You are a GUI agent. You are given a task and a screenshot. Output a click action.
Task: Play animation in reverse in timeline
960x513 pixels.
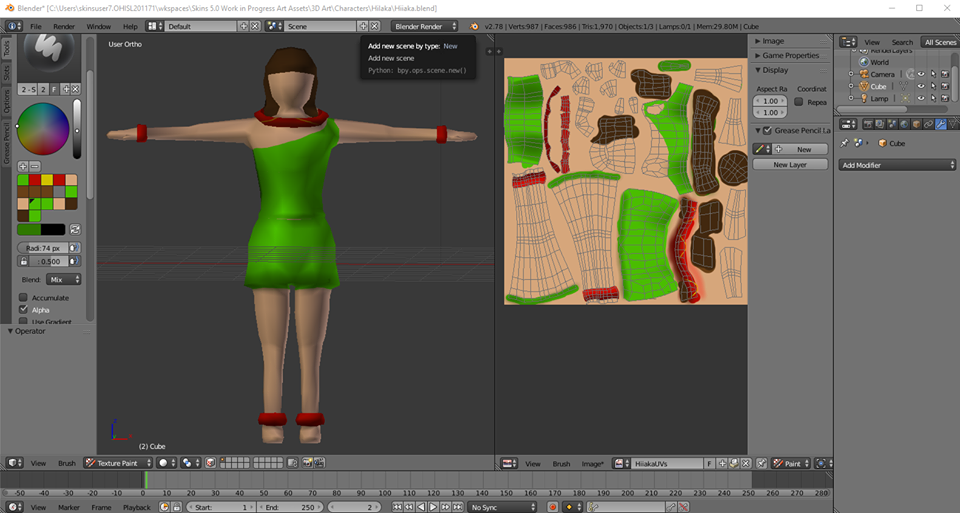(421, 507)
